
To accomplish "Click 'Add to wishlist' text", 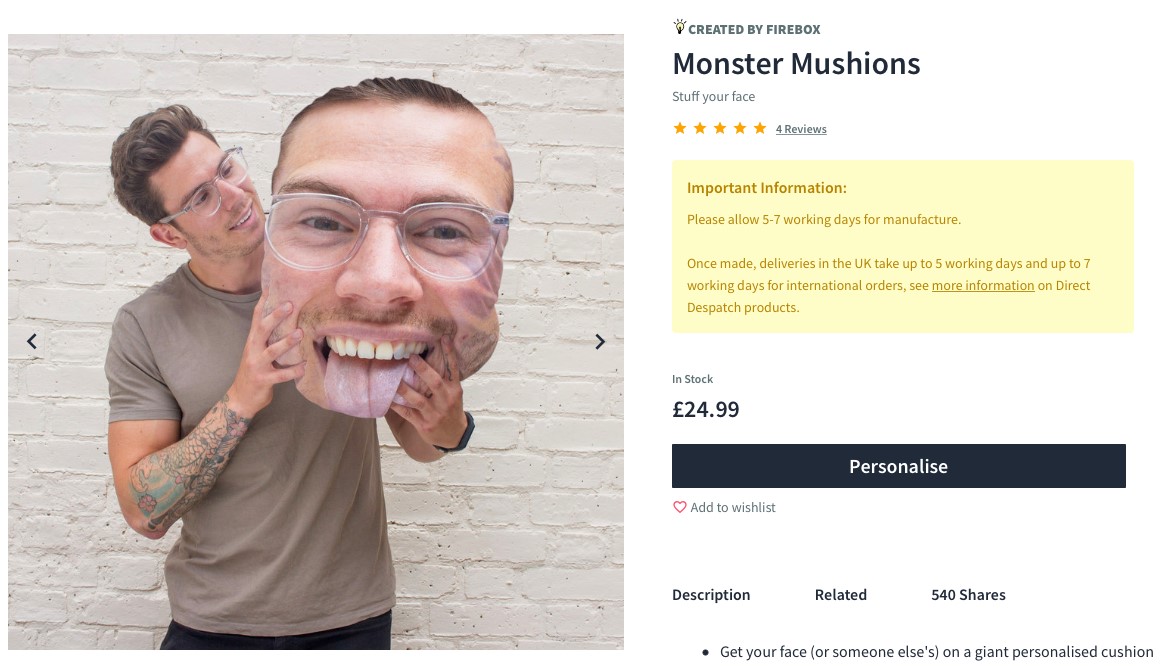I will [x=733, y=507].
